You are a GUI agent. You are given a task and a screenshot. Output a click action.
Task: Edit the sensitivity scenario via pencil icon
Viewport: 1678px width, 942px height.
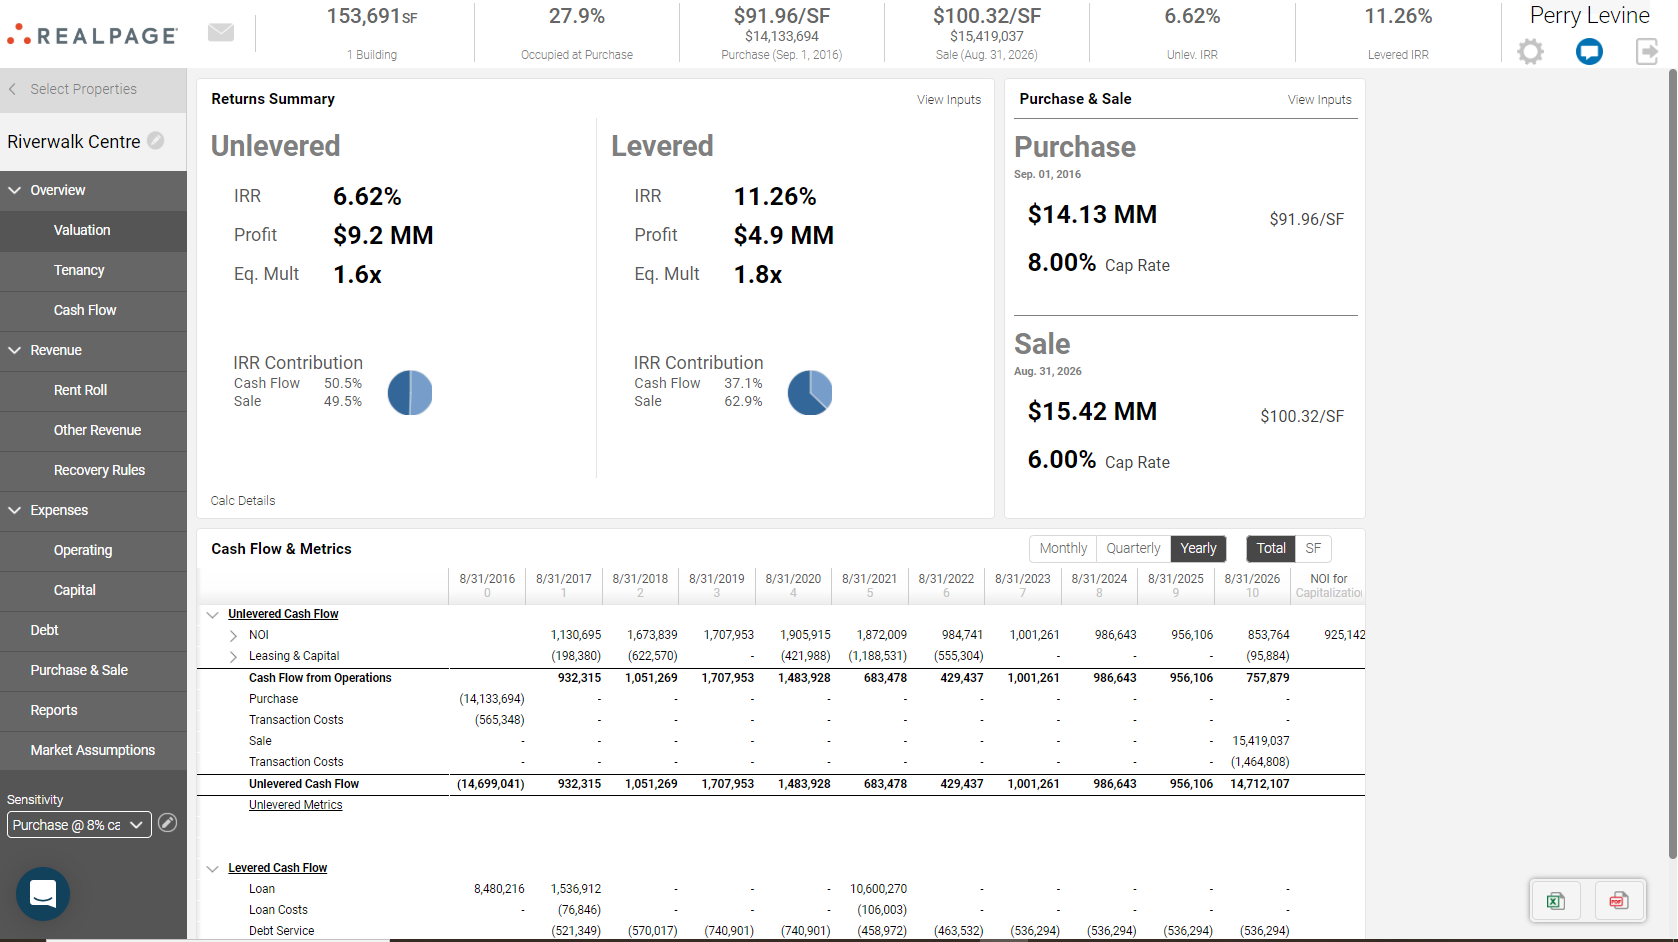168,823
